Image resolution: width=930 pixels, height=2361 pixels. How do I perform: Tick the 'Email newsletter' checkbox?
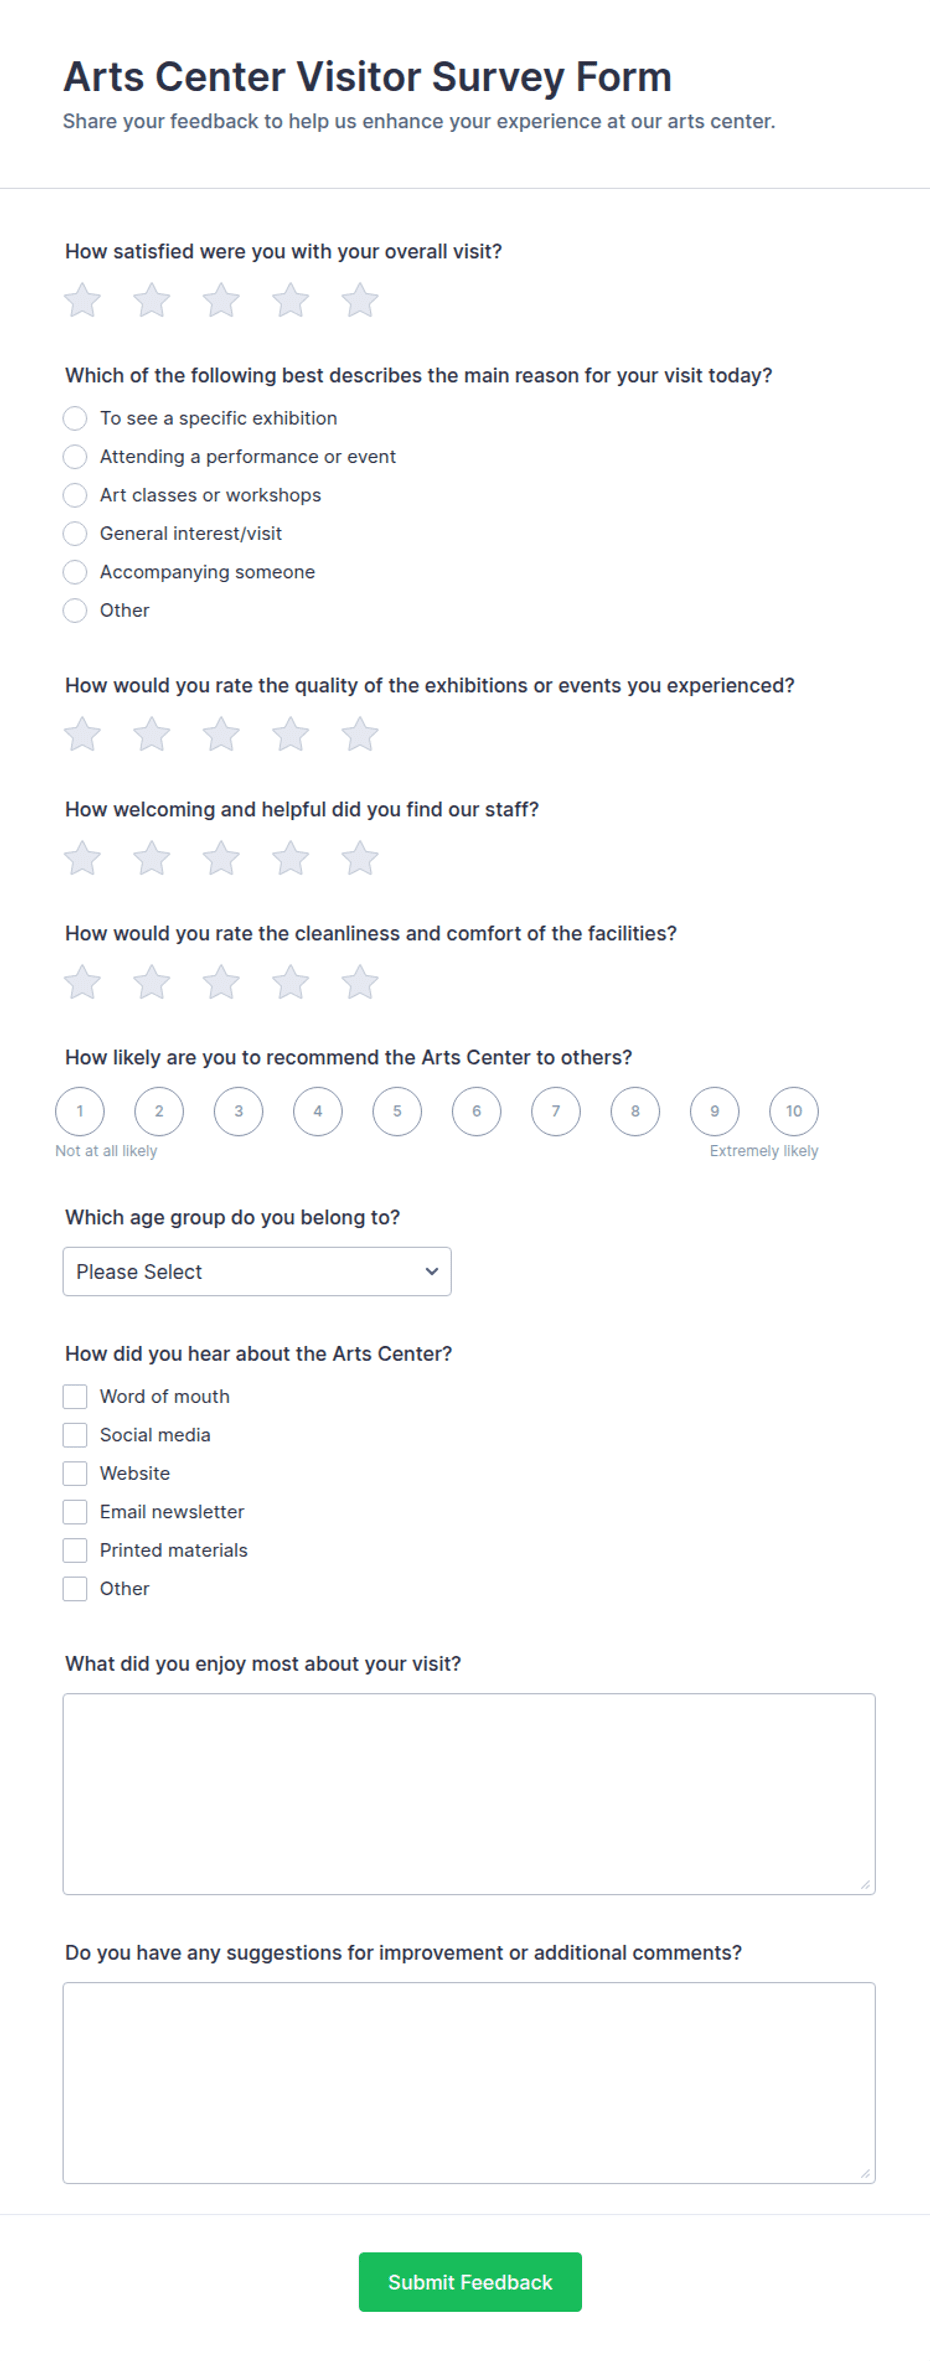[x=75, y=1512]
